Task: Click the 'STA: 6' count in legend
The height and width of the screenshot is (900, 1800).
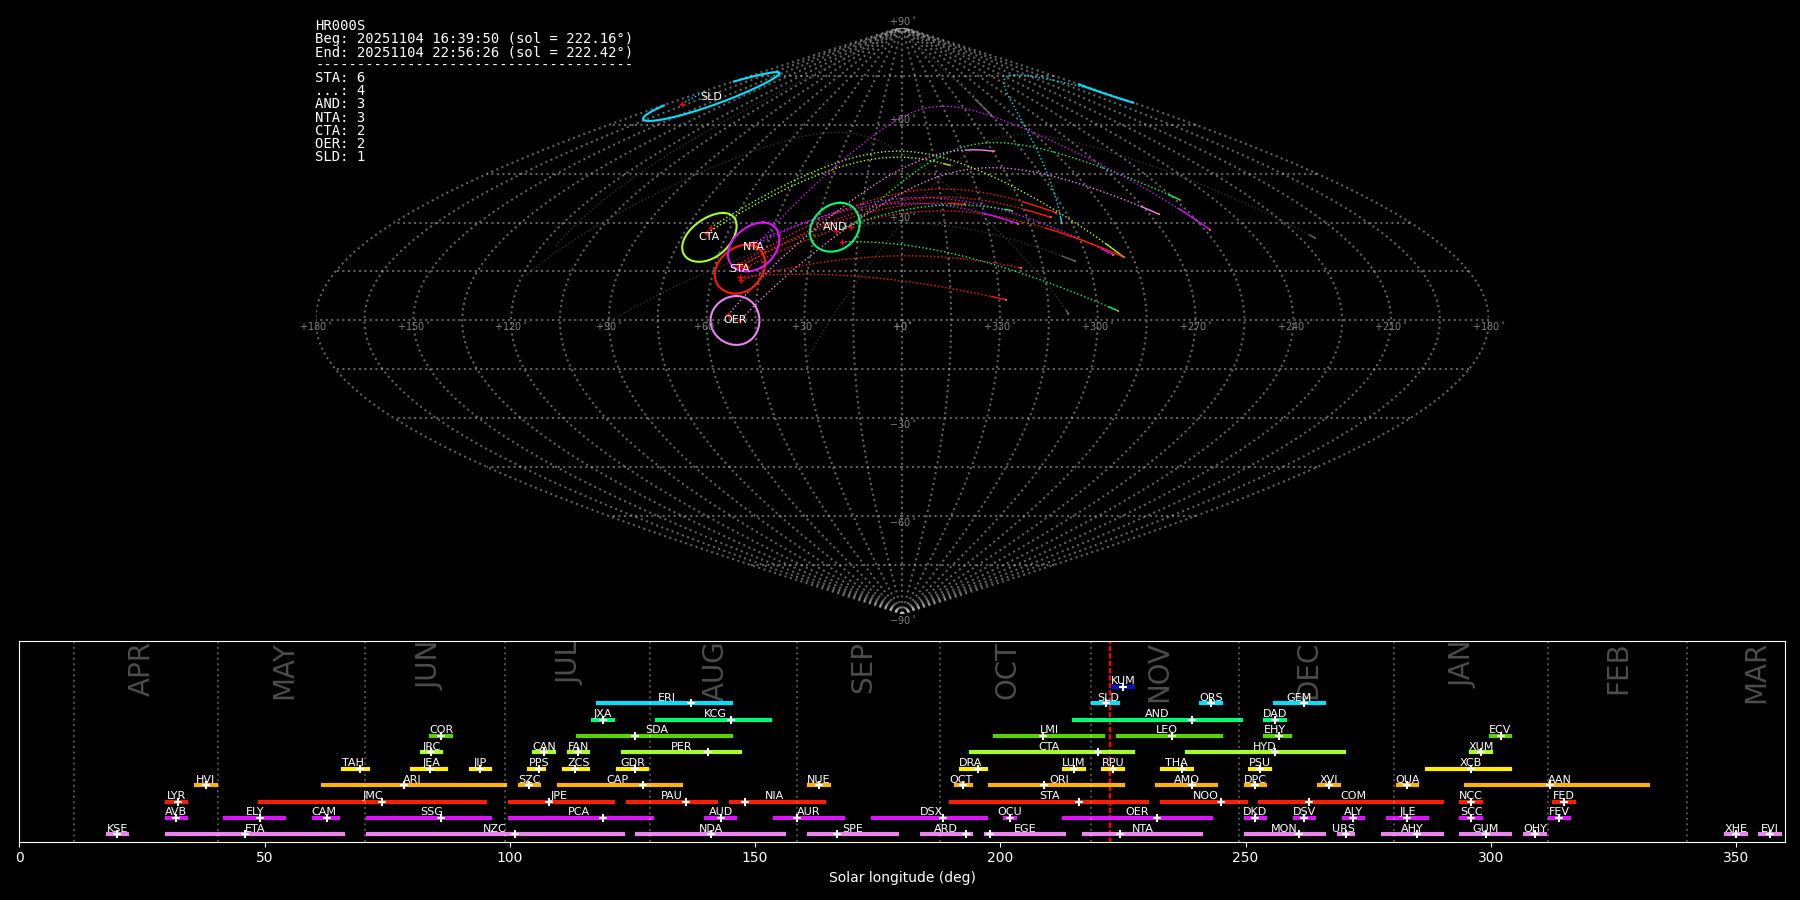Action: click(340, 78)
